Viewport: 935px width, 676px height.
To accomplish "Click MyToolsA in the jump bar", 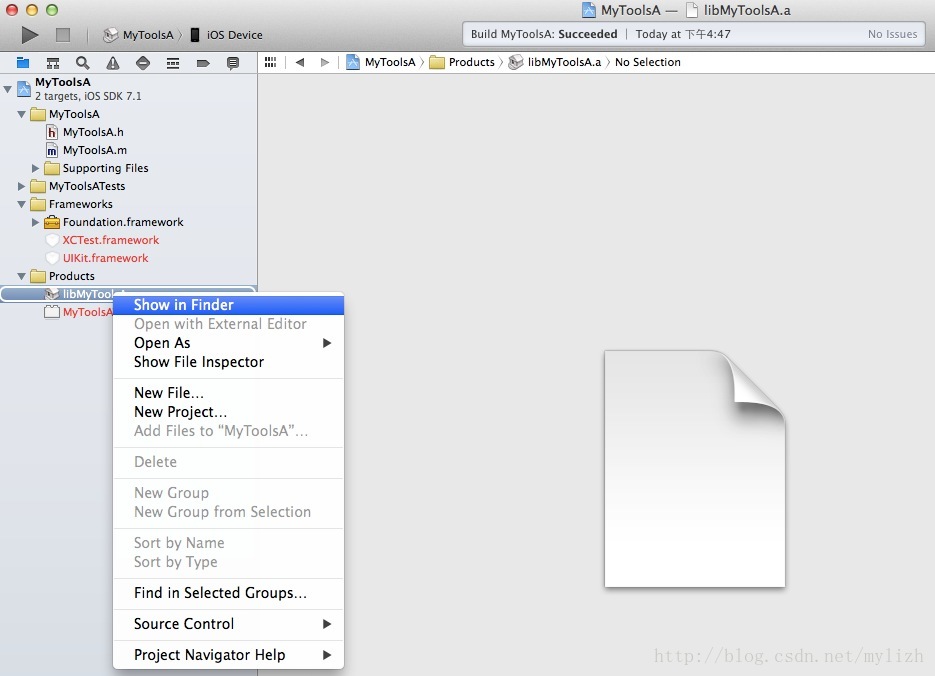I will pos(381,62).
